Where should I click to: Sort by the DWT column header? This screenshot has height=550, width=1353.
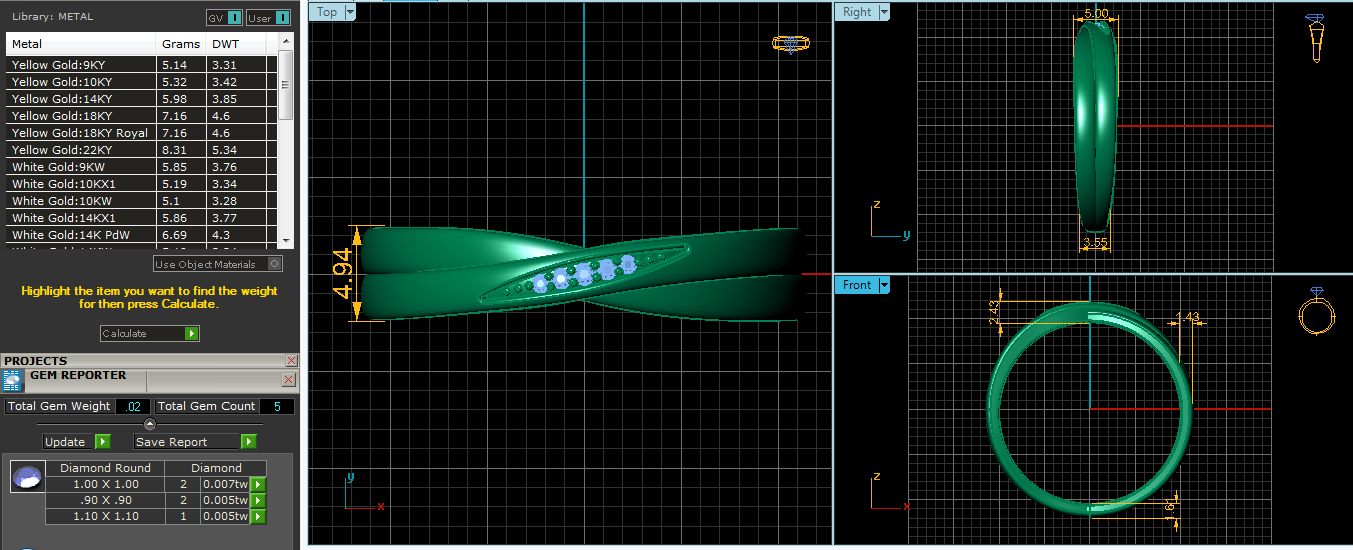click(x=236, y=44)
